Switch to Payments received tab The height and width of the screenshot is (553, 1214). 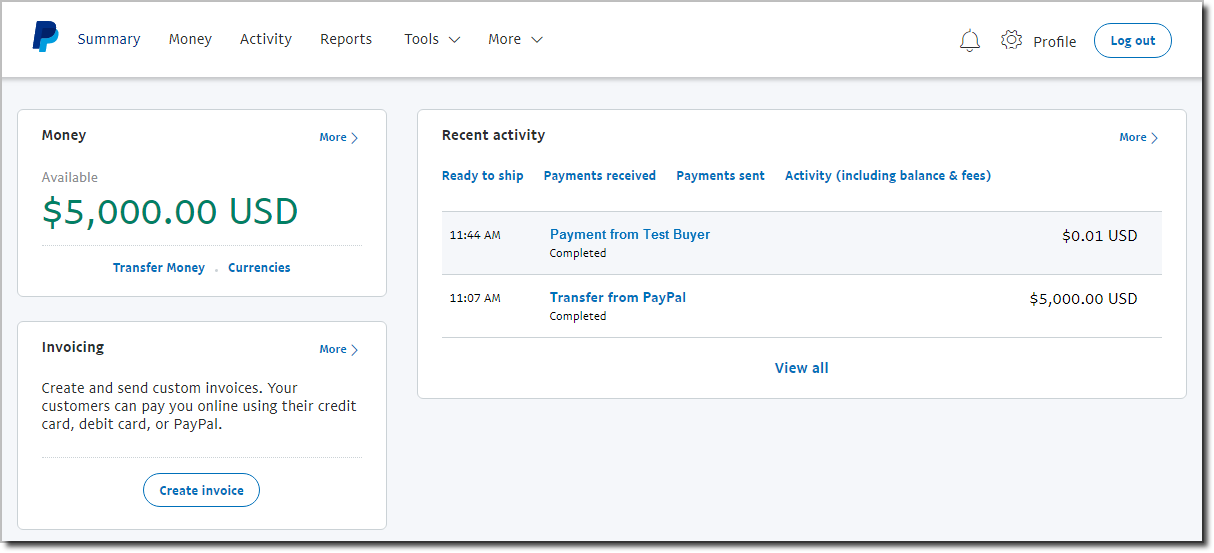(x=600, y=176)
